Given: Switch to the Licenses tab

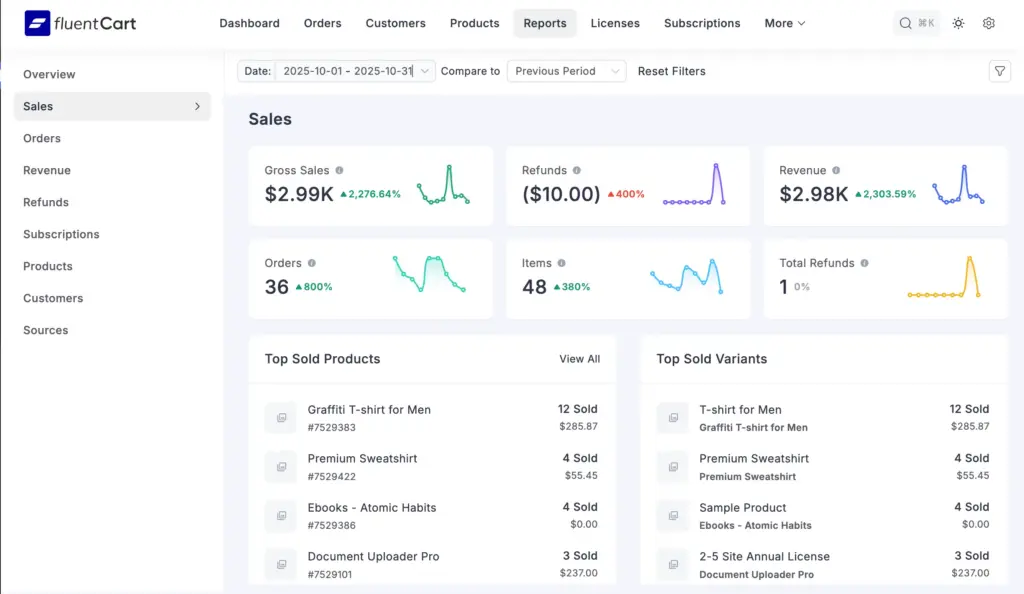Looking at the screenshot, I should pyautogui.click(x=615, y=23).
